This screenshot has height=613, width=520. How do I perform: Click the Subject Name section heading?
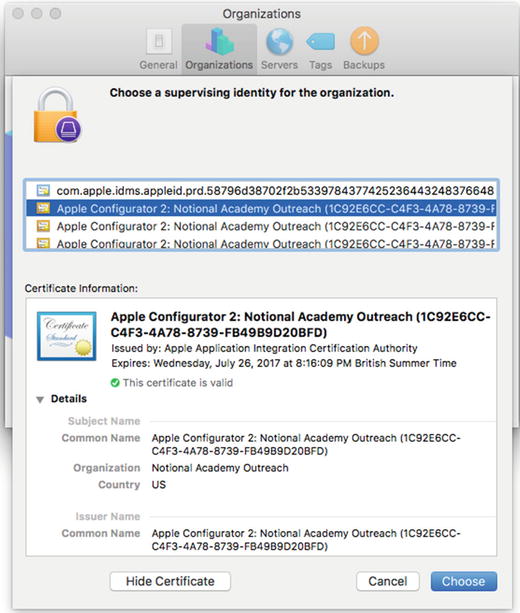pos(104,421)
